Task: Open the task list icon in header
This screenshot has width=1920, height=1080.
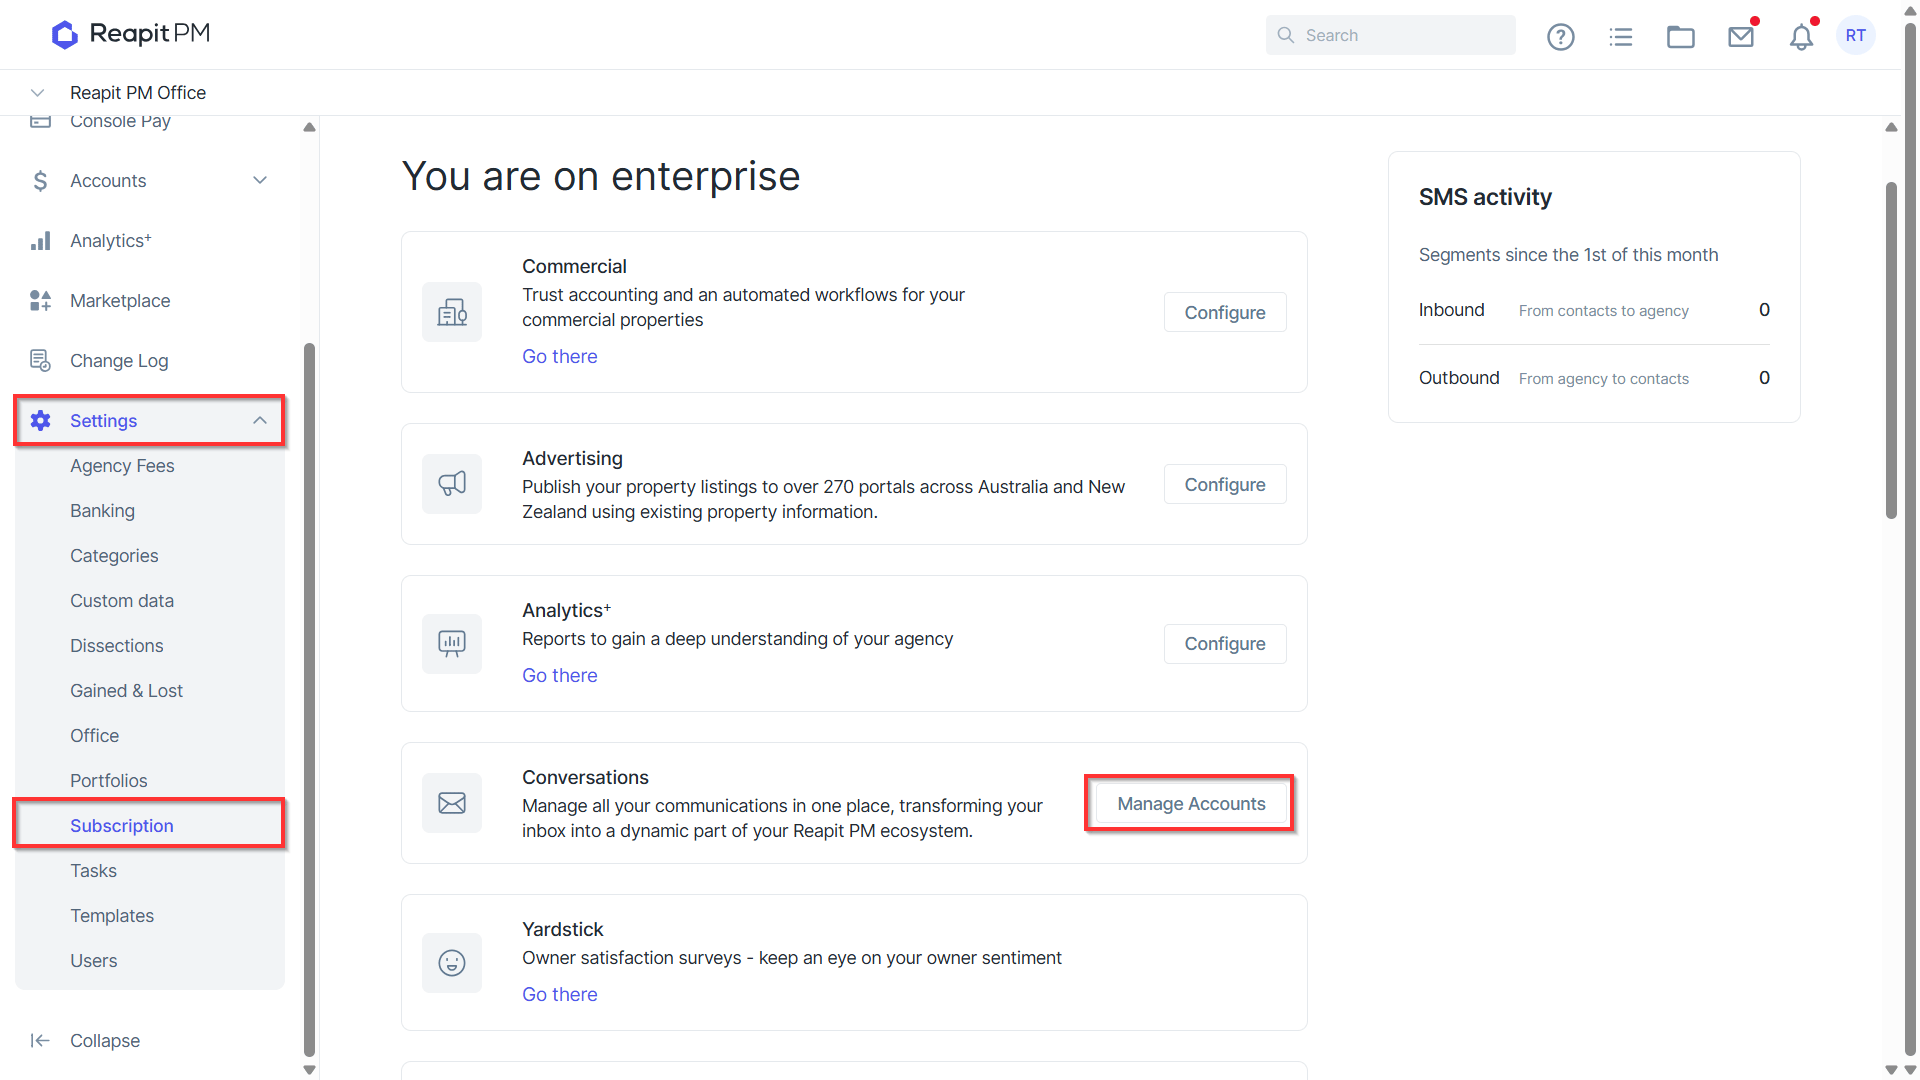Action: click(1620, 36)
